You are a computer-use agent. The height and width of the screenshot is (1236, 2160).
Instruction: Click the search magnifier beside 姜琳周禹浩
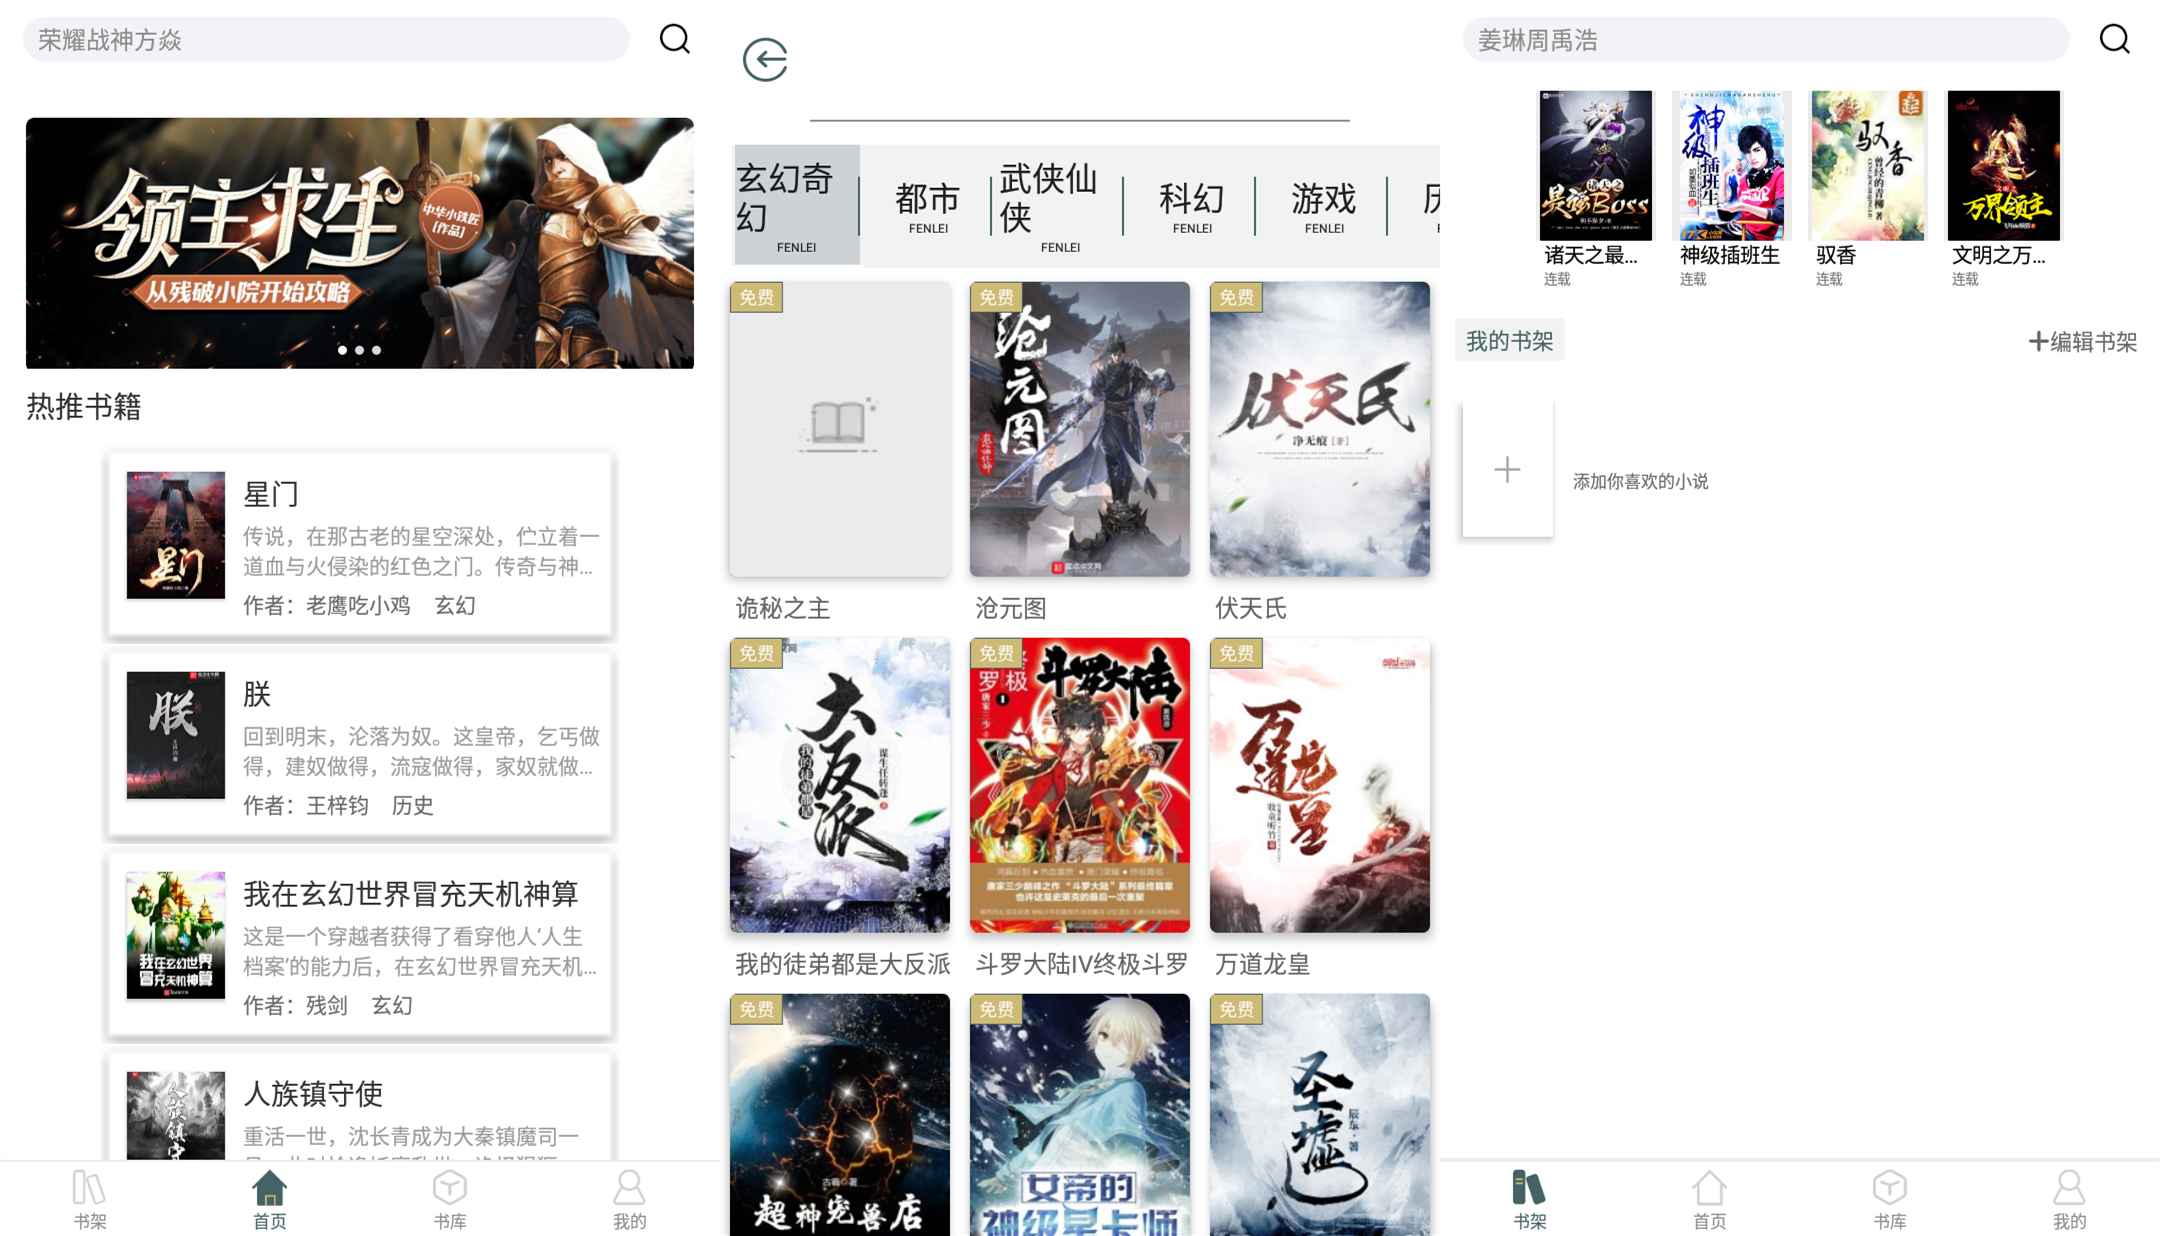pos(2114,40)
